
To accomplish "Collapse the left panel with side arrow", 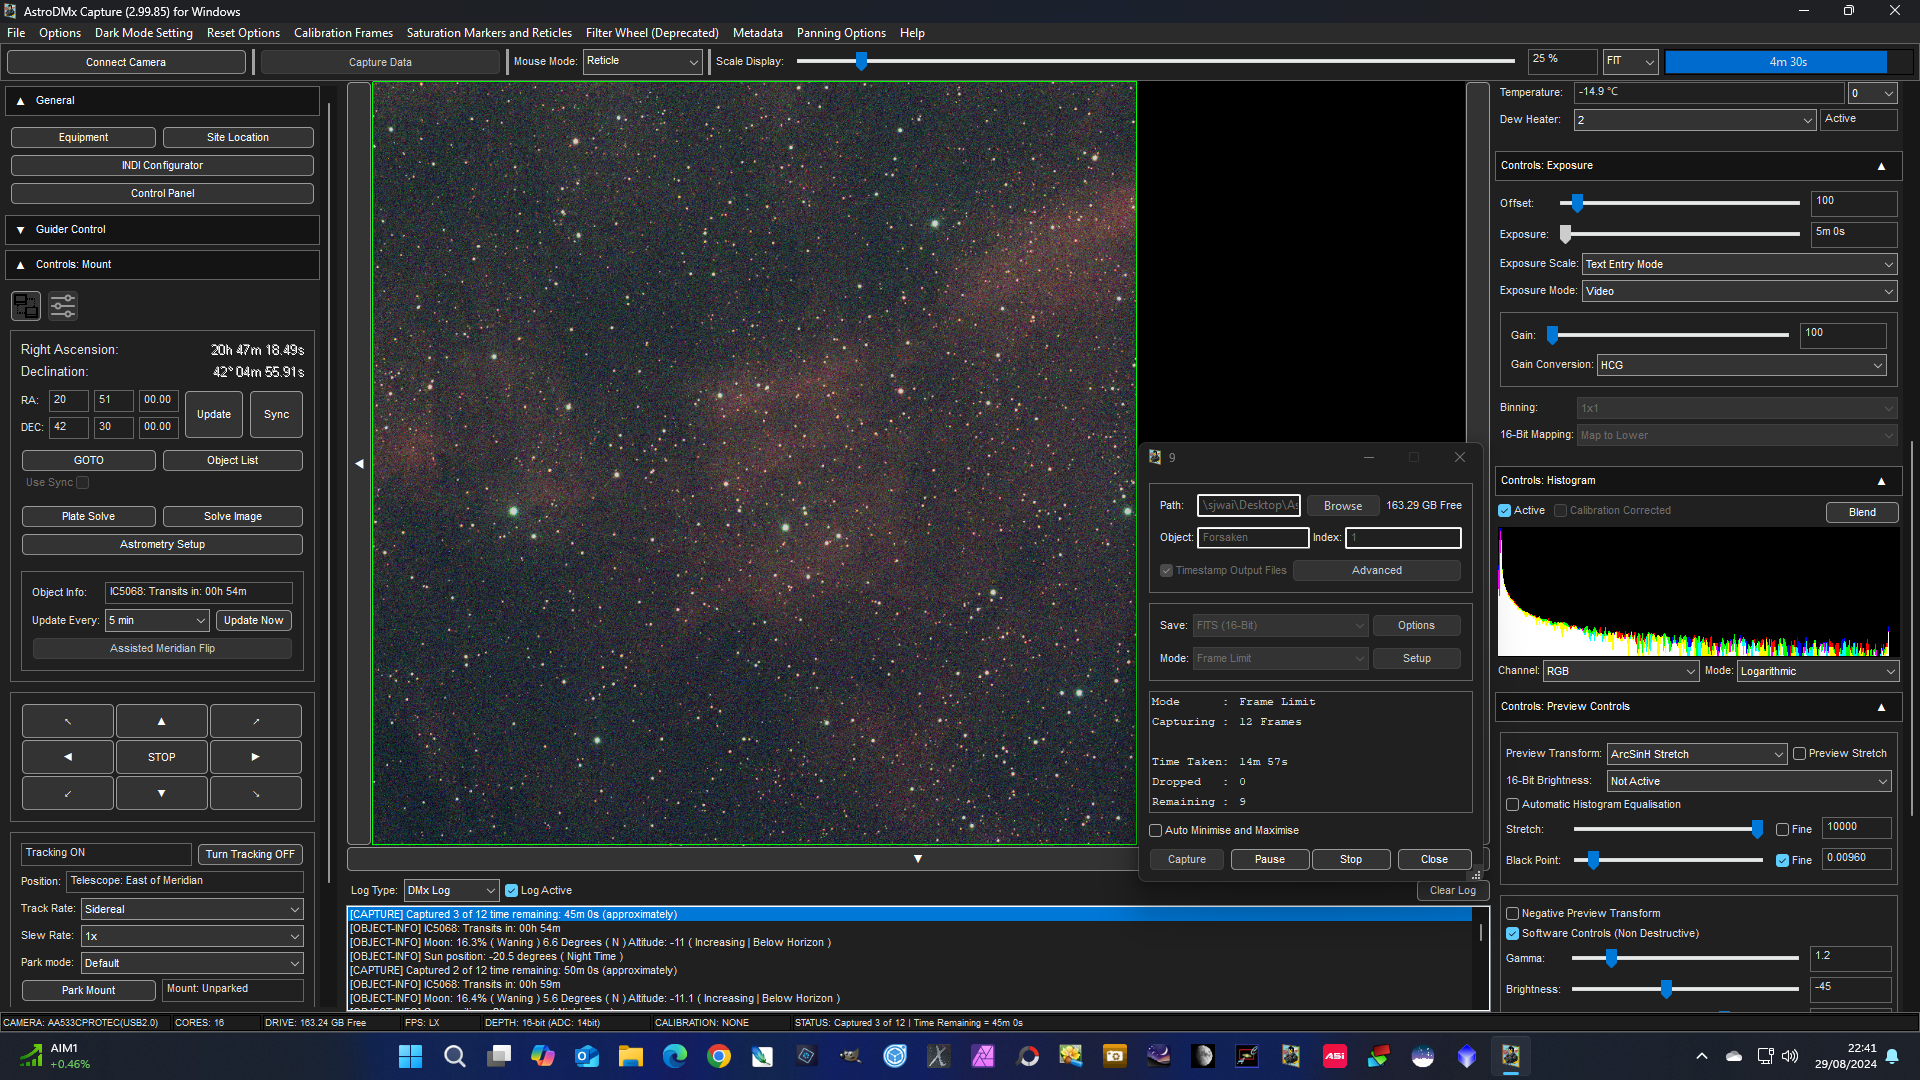I will [359, 463].
